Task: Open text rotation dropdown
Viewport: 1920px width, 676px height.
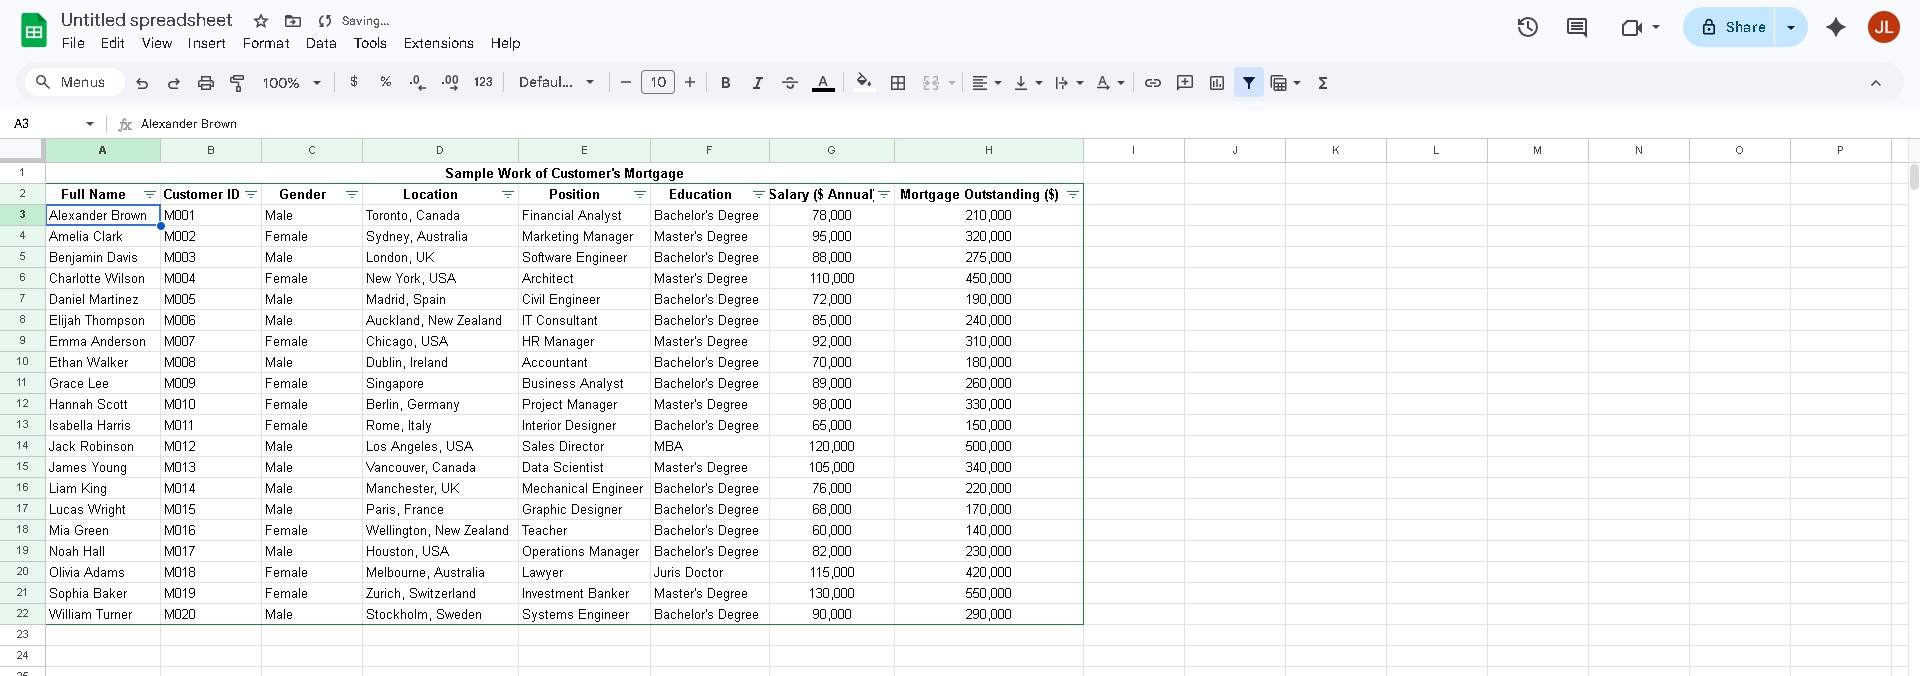Action: (1110, 83)
